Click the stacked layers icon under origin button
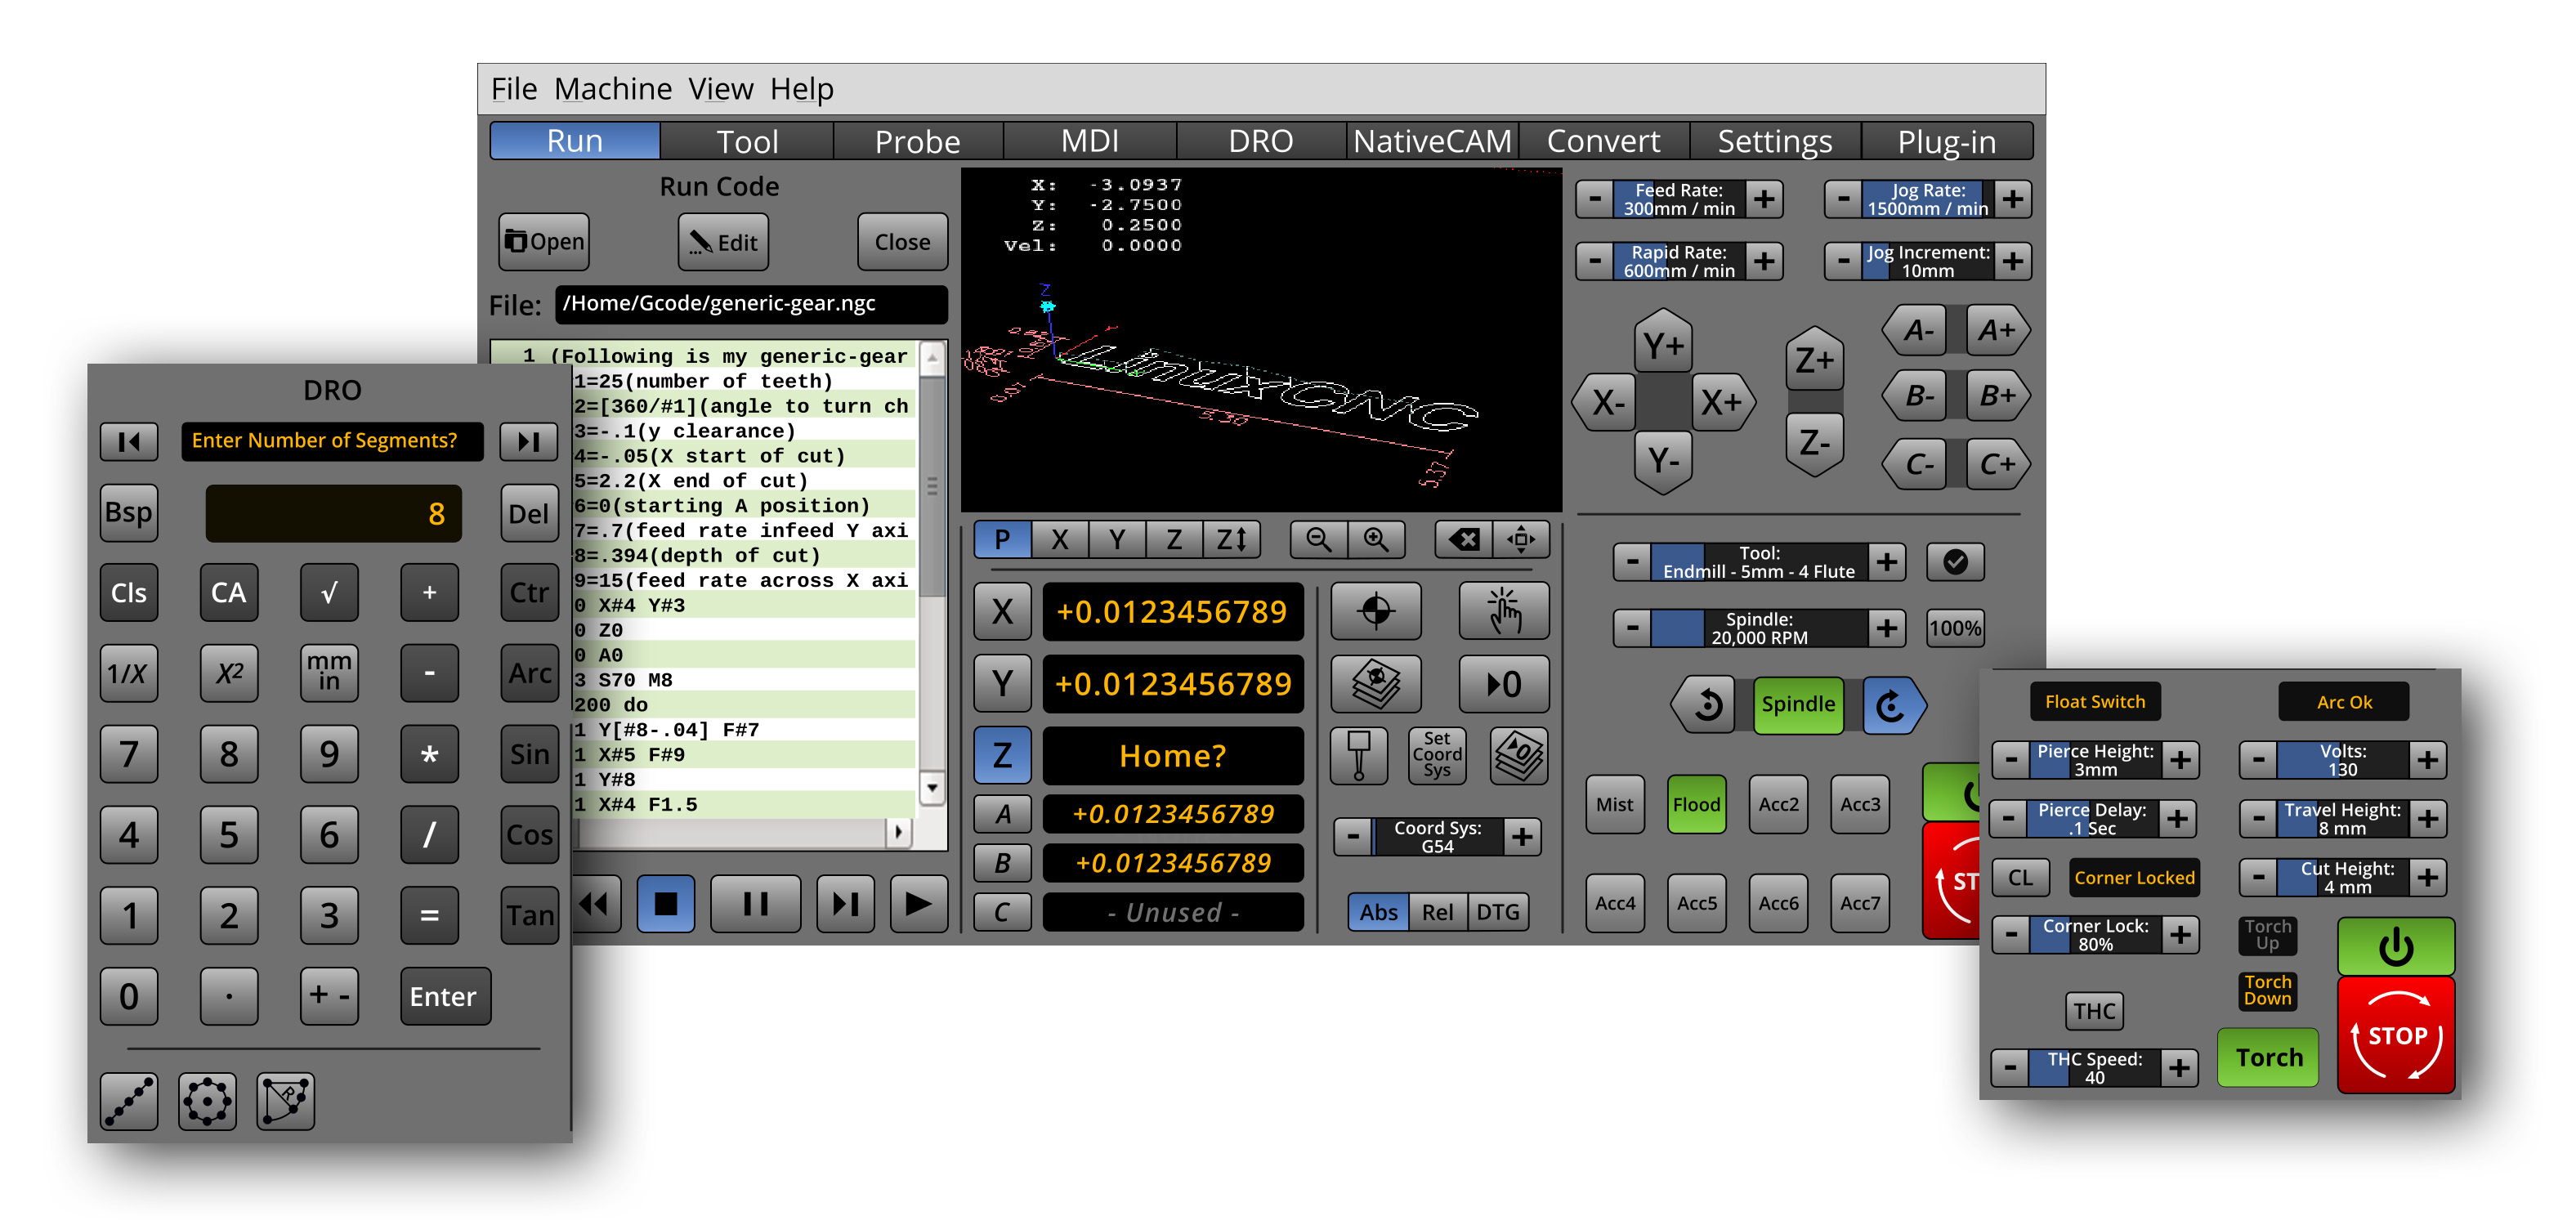Screen dimensions: 2576x1225 point(1376,683)
